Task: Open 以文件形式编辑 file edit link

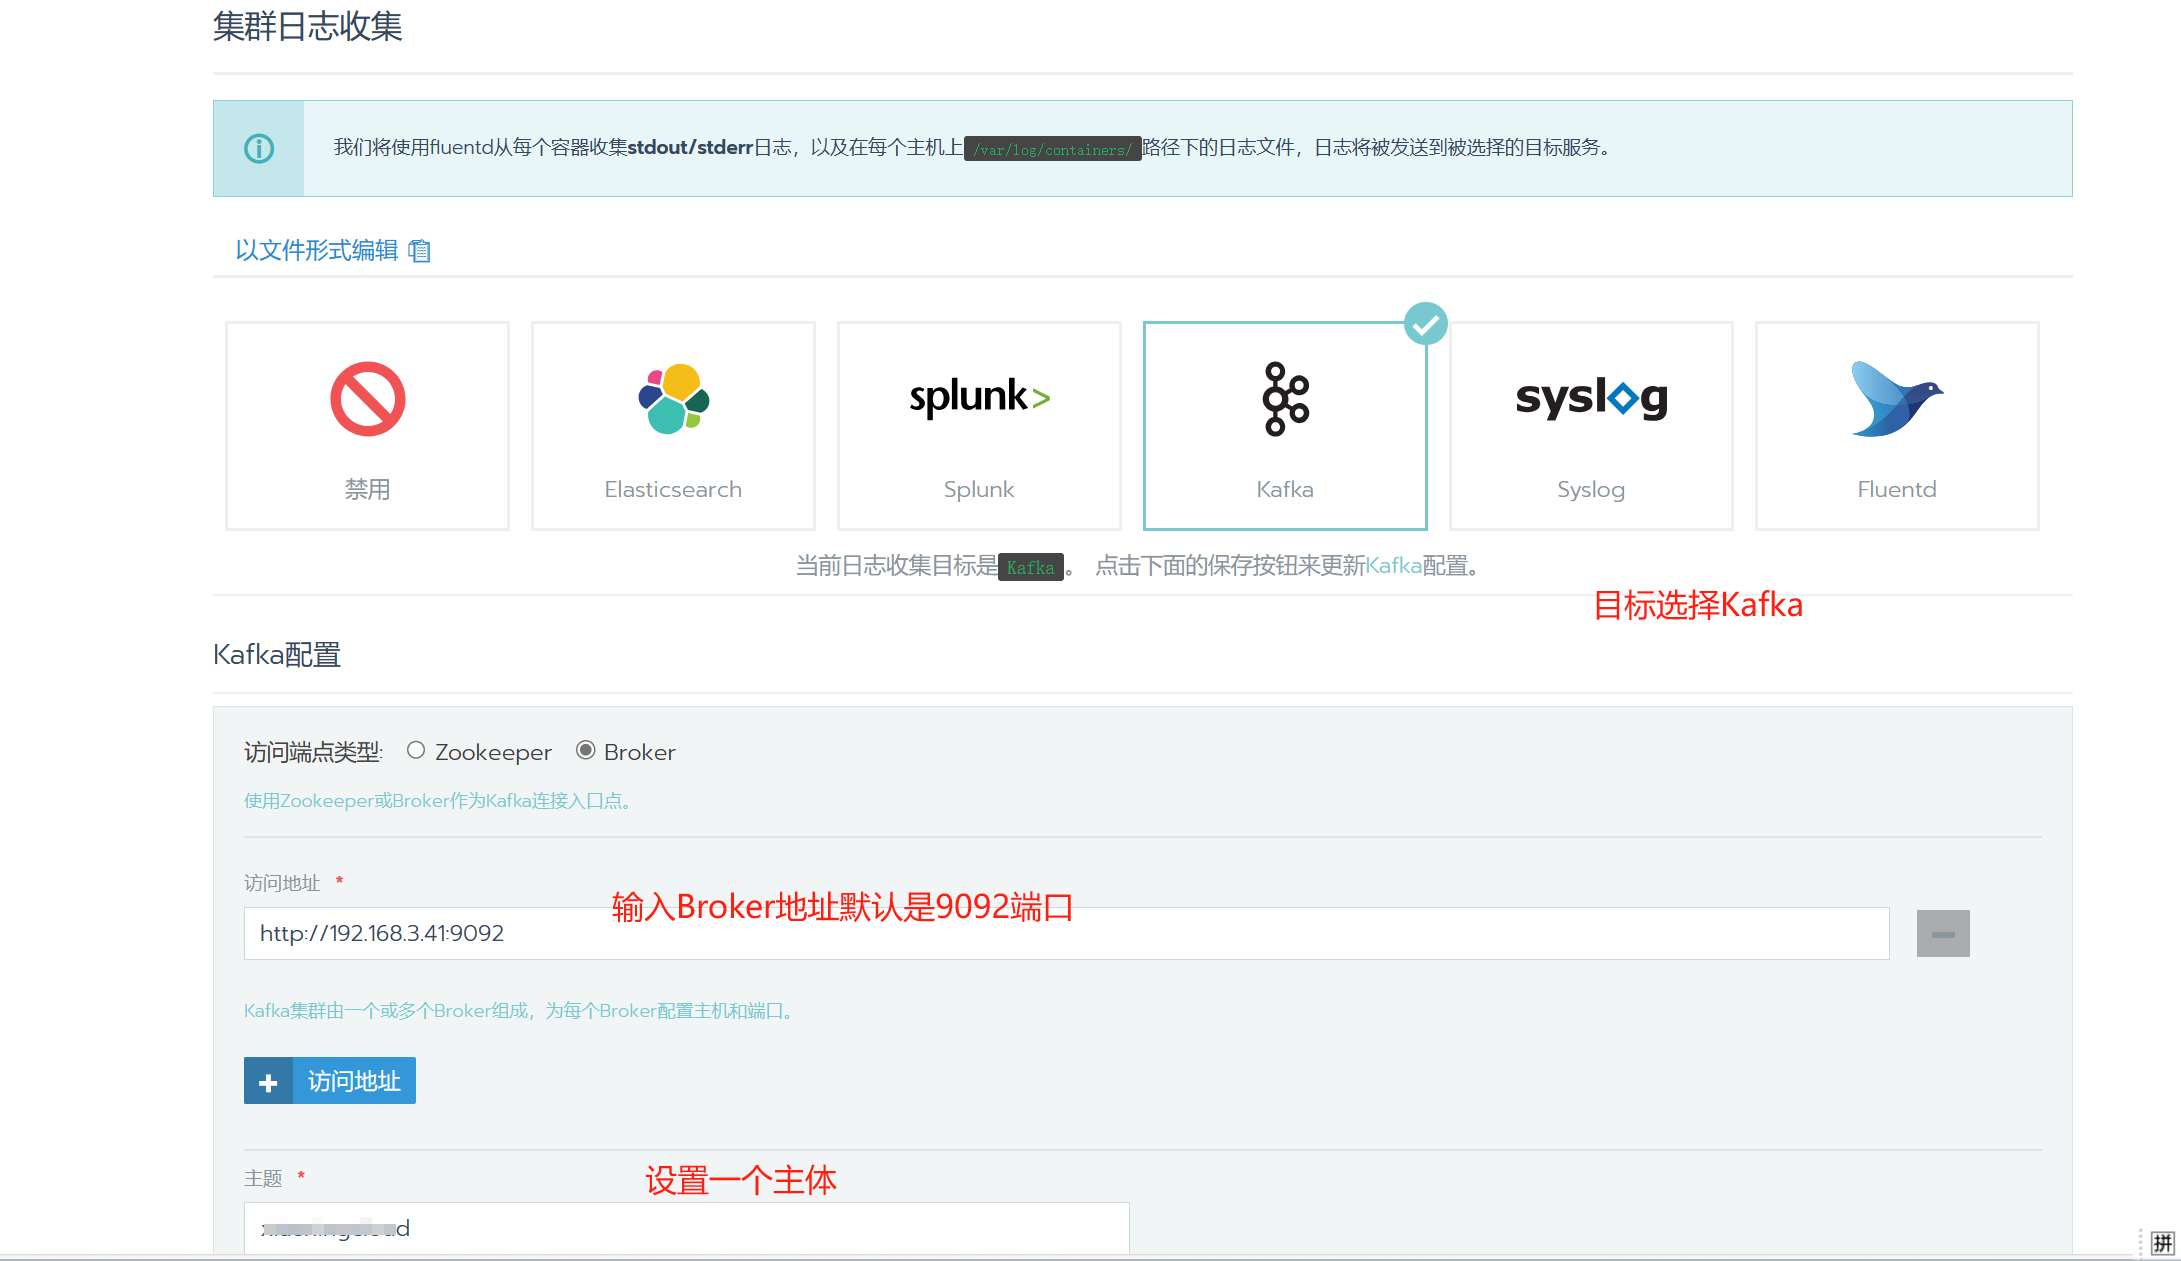Action: point(317,250)
